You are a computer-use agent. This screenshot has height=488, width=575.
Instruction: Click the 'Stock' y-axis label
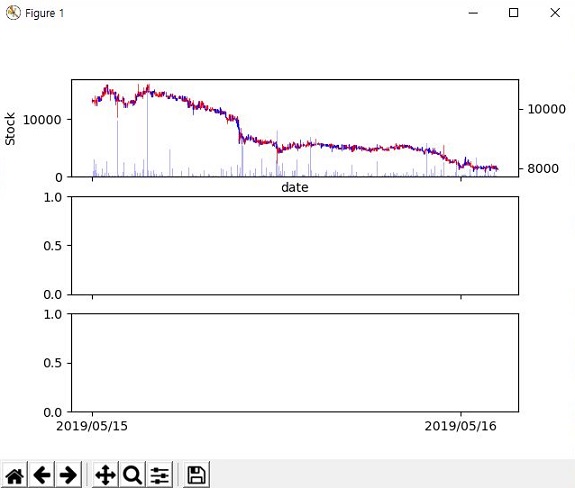[10, 129]
